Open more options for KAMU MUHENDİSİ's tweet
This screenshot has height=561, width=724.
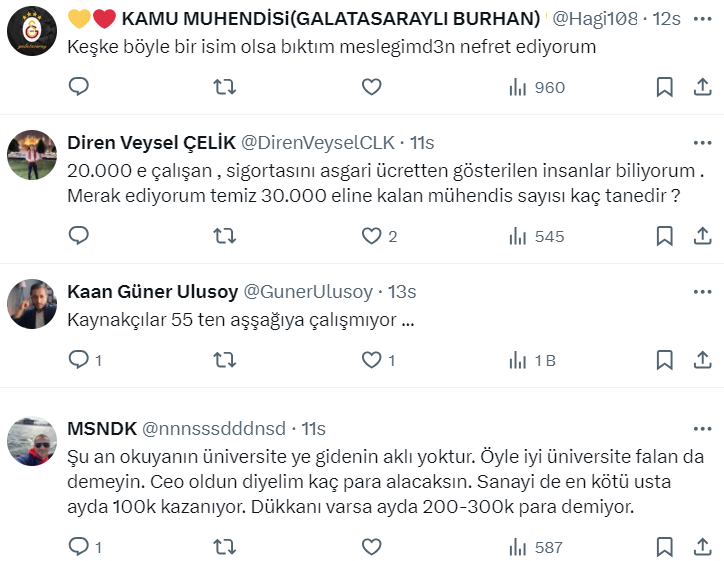point(702,18)
